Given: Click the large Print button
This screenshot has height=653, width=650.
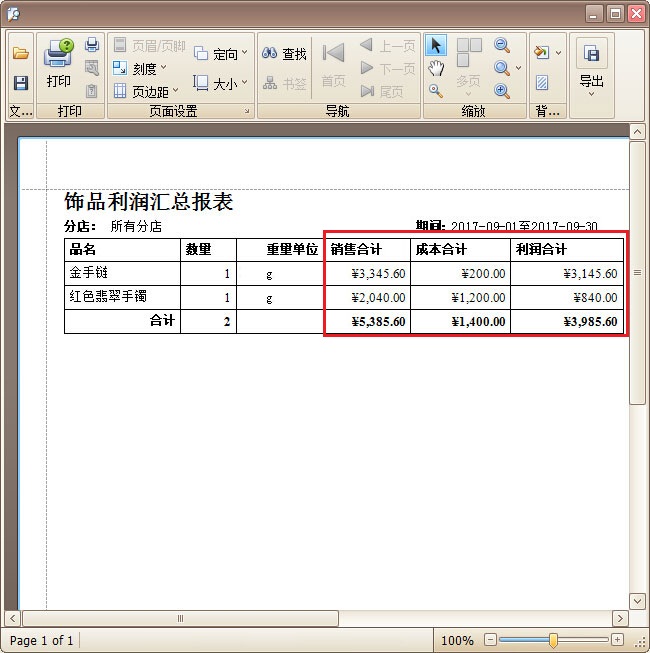Looking at the screenshot, I should pyautogui.click(x=59, y=64).
